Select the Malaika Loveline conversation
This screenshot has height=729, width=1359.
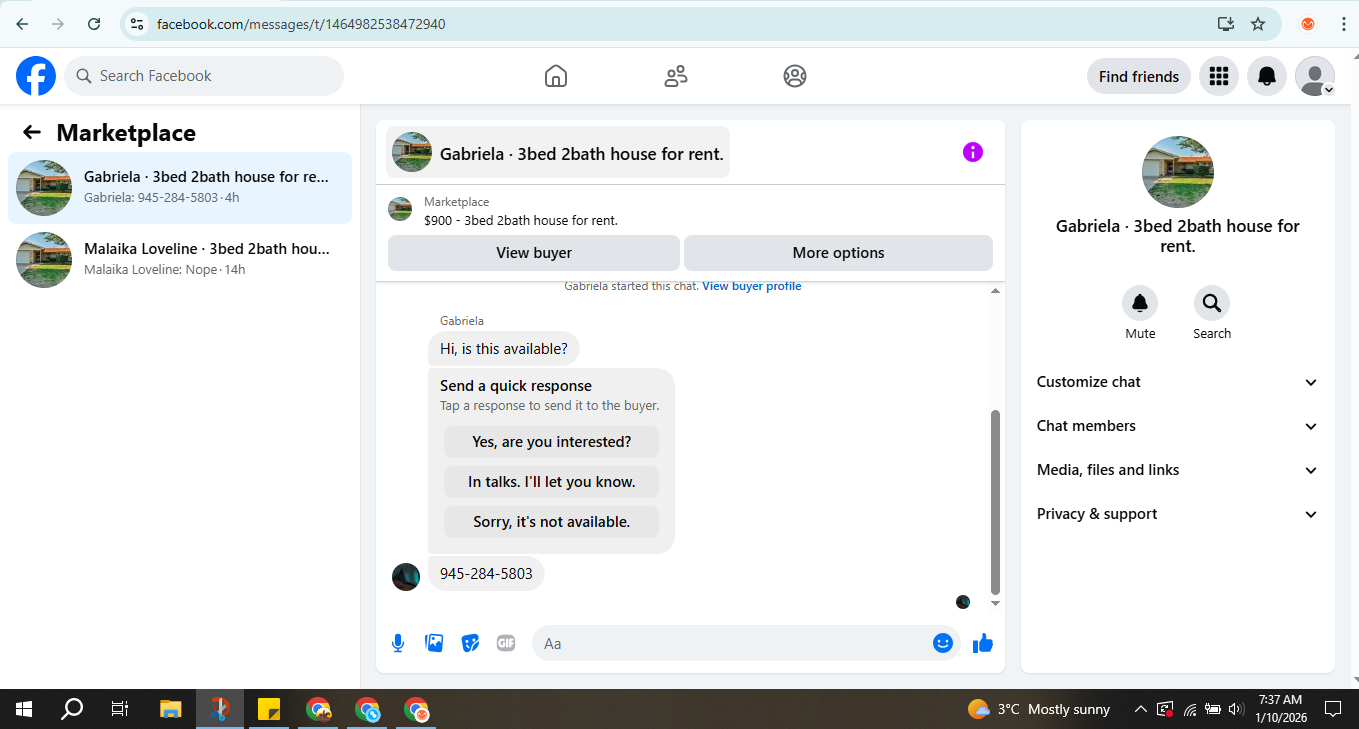[180, 260]
